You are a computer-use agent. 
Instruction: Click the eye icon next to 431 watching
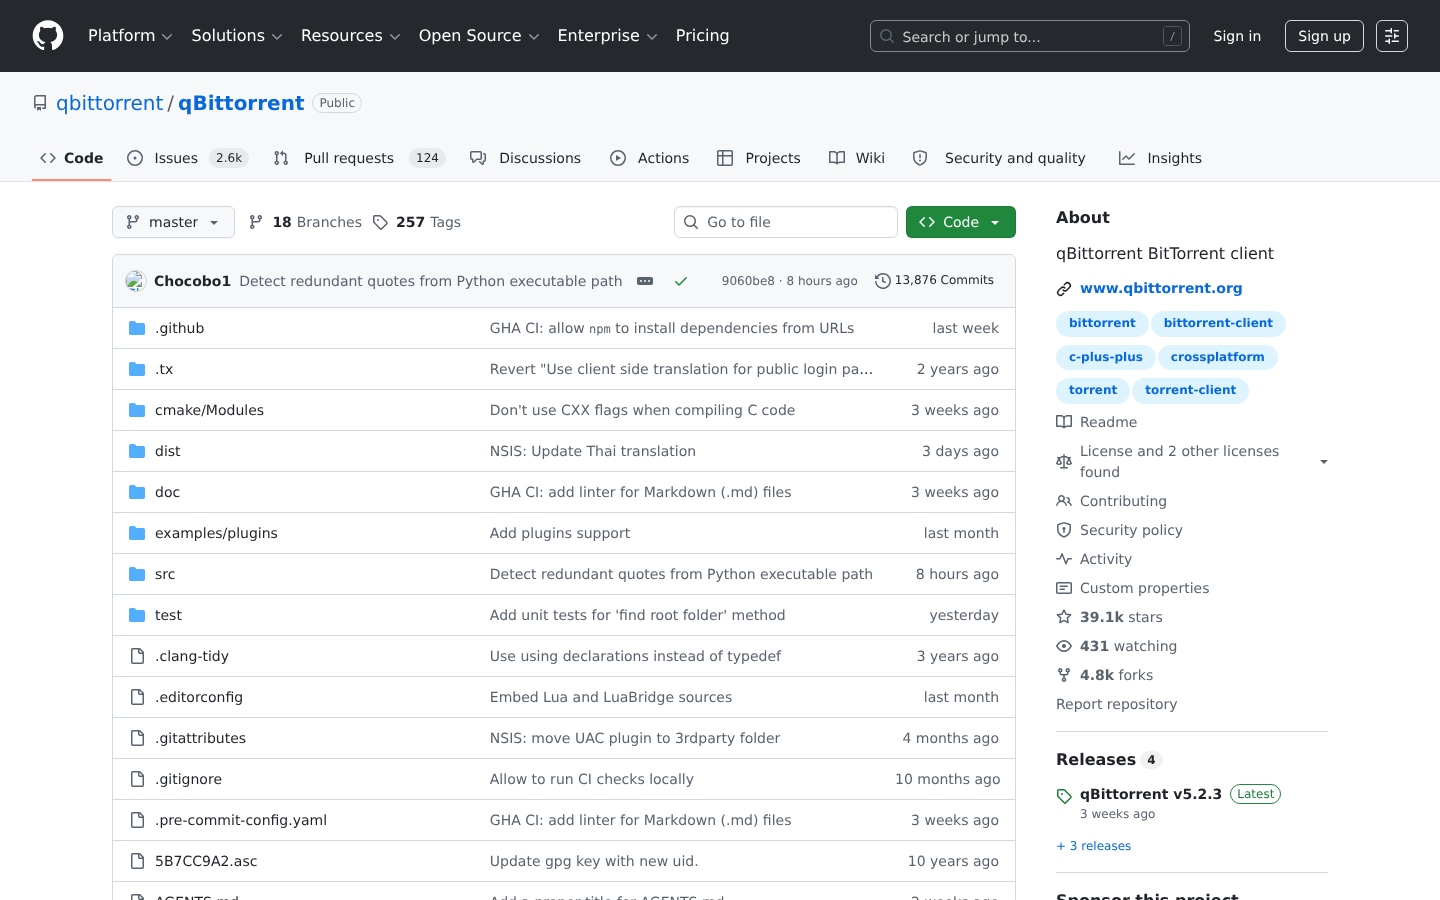click(1064, 646)
